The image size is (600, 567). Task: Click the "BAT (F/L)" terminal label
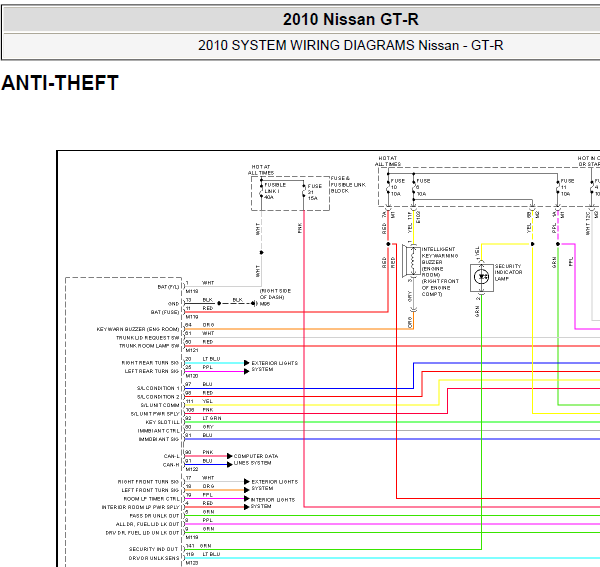click(168, 287)
